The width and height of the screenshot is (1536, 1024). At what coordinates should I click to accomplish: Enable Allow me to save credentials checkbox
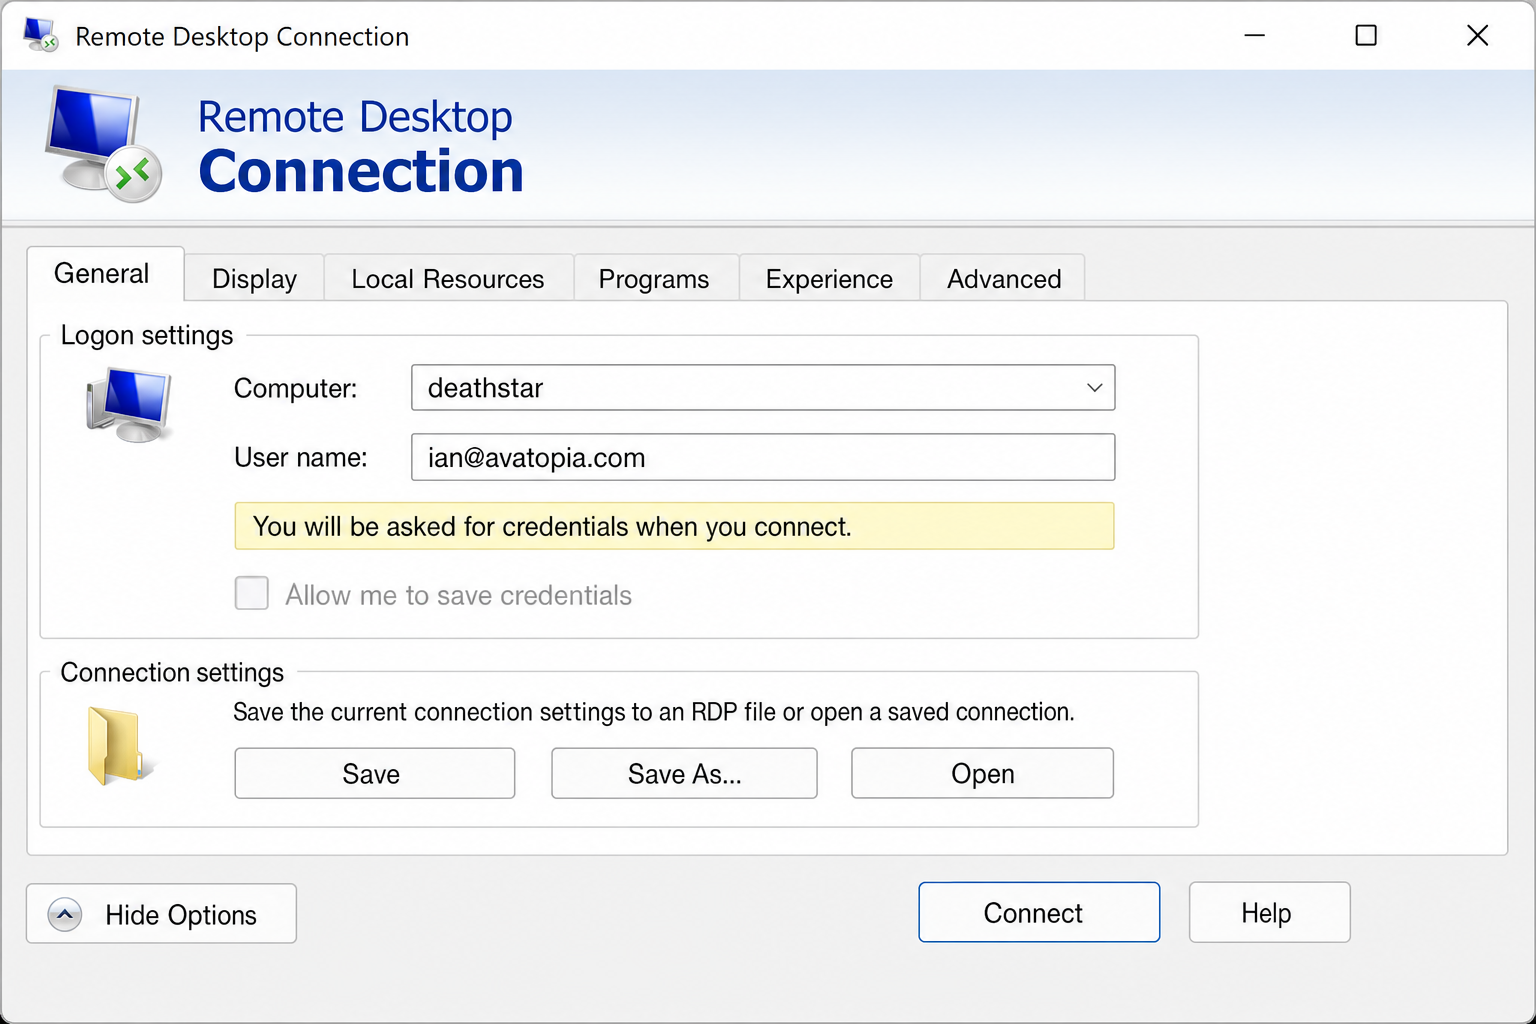coord(251,593)
